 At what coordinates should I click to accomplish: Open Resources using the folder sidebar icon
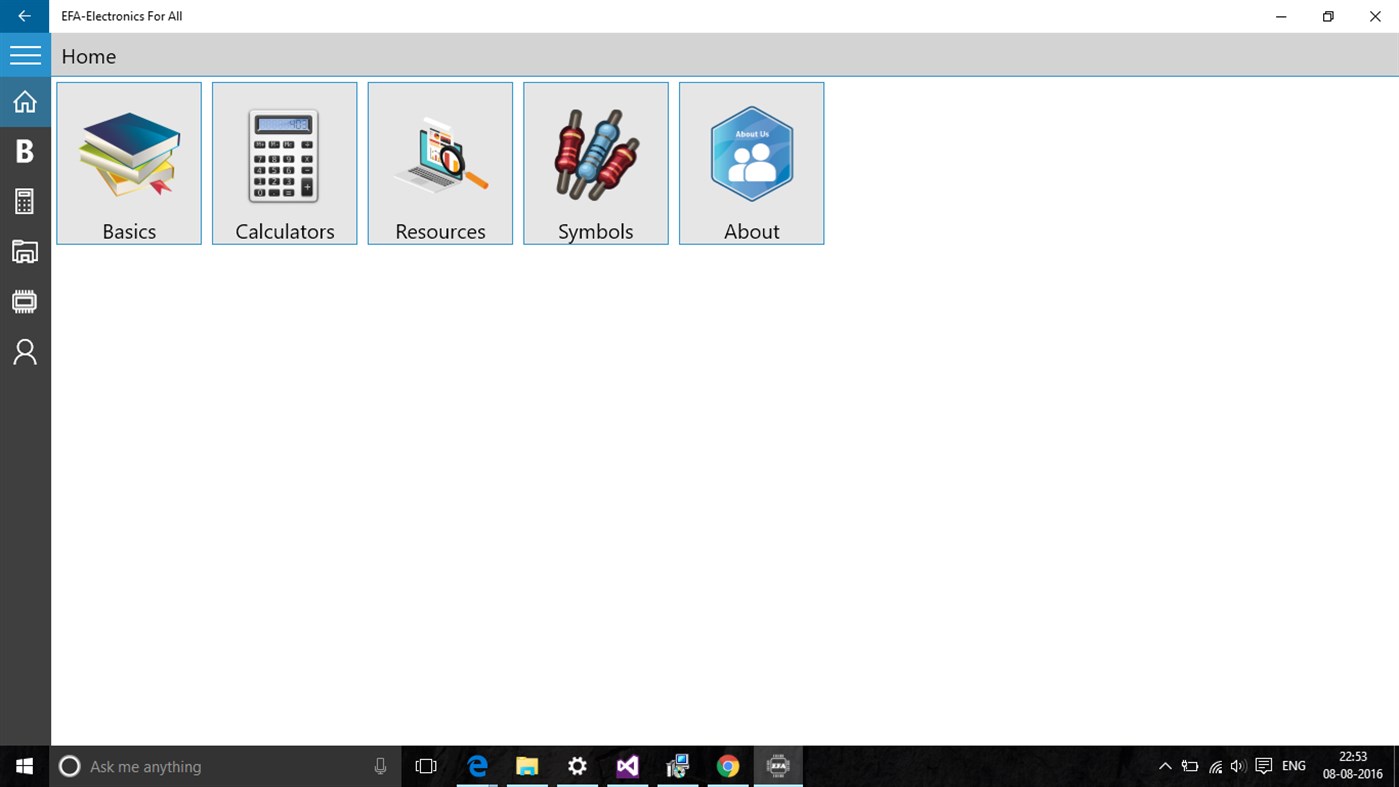tap(24, 251)
